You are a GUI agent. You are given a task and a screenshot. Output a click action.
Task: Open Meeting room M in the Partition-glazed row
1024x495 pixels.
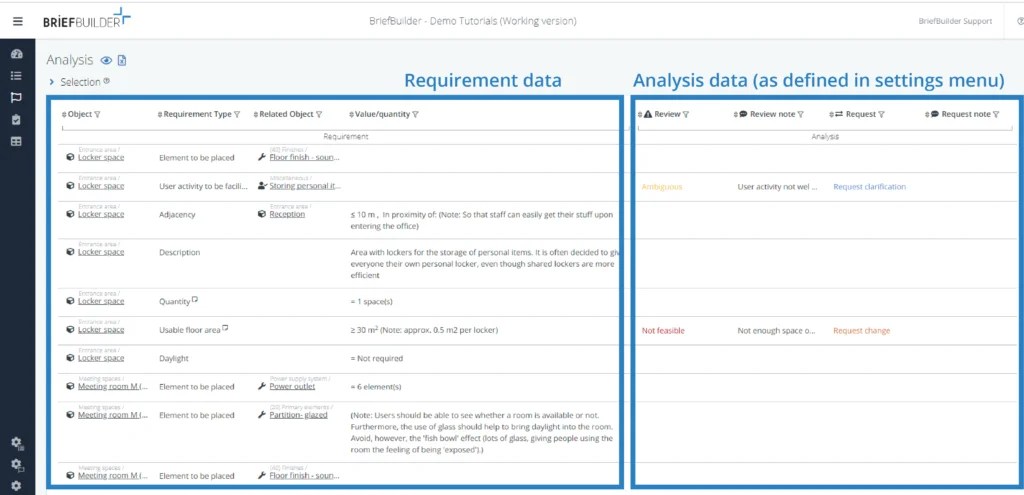pyautogui.click(x=113, y=415)
